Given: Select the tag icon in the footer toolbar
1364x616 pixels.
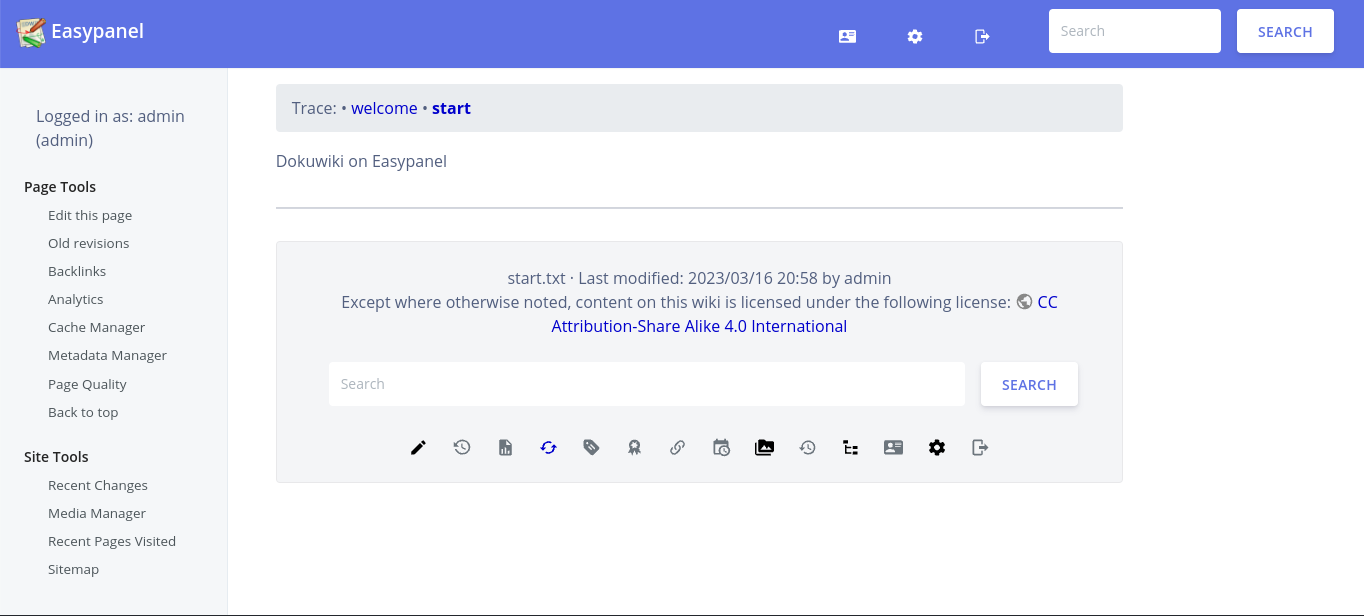Looking at the screenshot, I should (x=591, y=447).
